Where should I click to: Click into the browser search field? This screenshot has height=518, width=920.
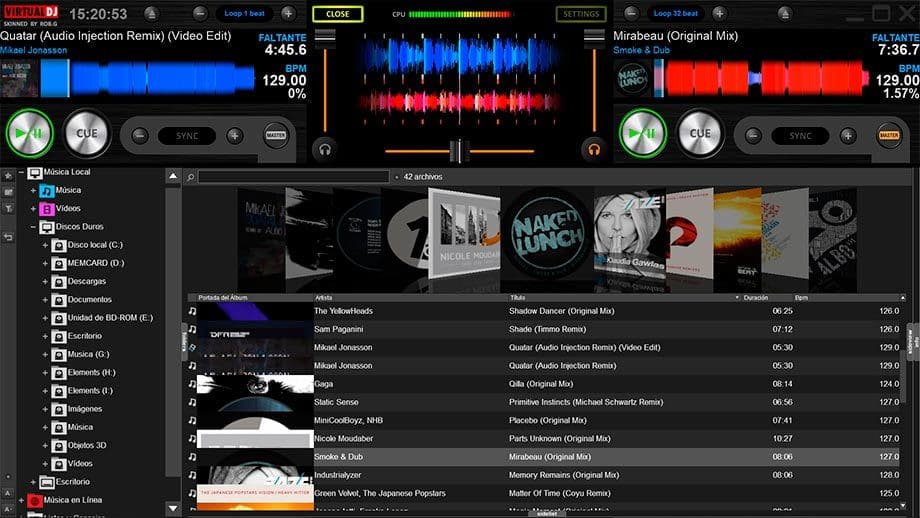[293, 177]
